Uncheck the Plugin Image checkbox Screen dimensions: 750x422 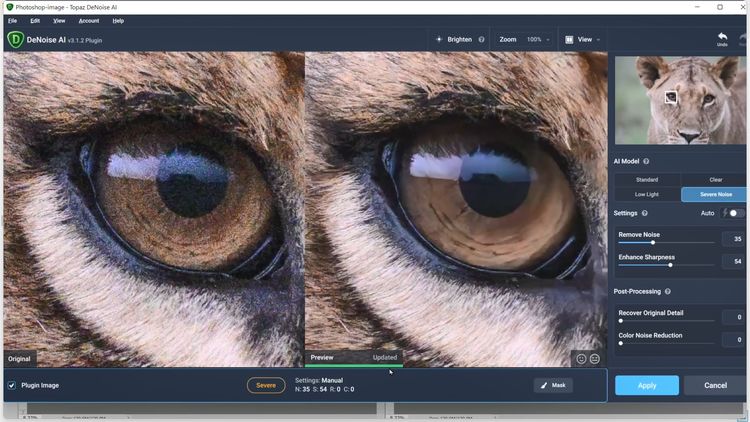click(x=12, y=385)
